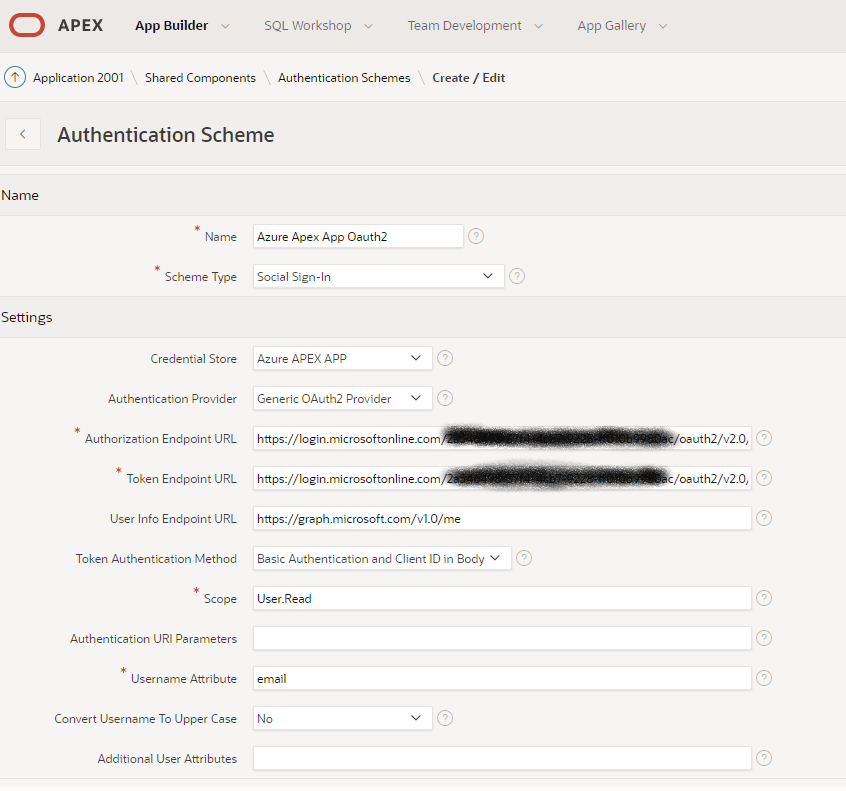The width and height of the screenshot is (846, 791).
Task: Expand the Scheme Type dropdown
Action: [x=378, y=276]
